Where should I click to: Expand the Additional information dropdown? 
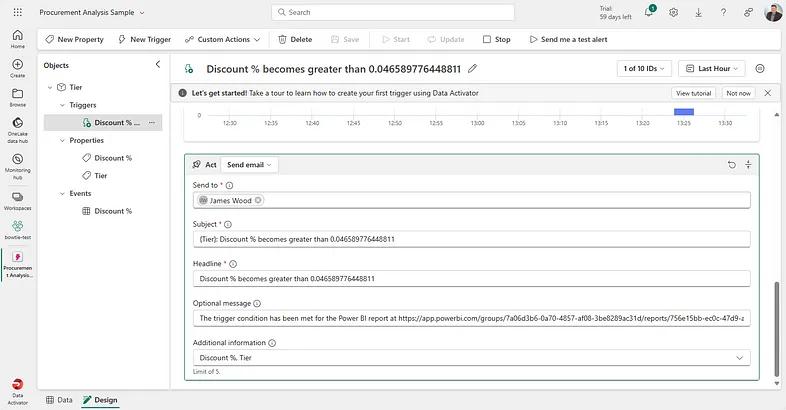pyautogui.click(x=739, y=358)
